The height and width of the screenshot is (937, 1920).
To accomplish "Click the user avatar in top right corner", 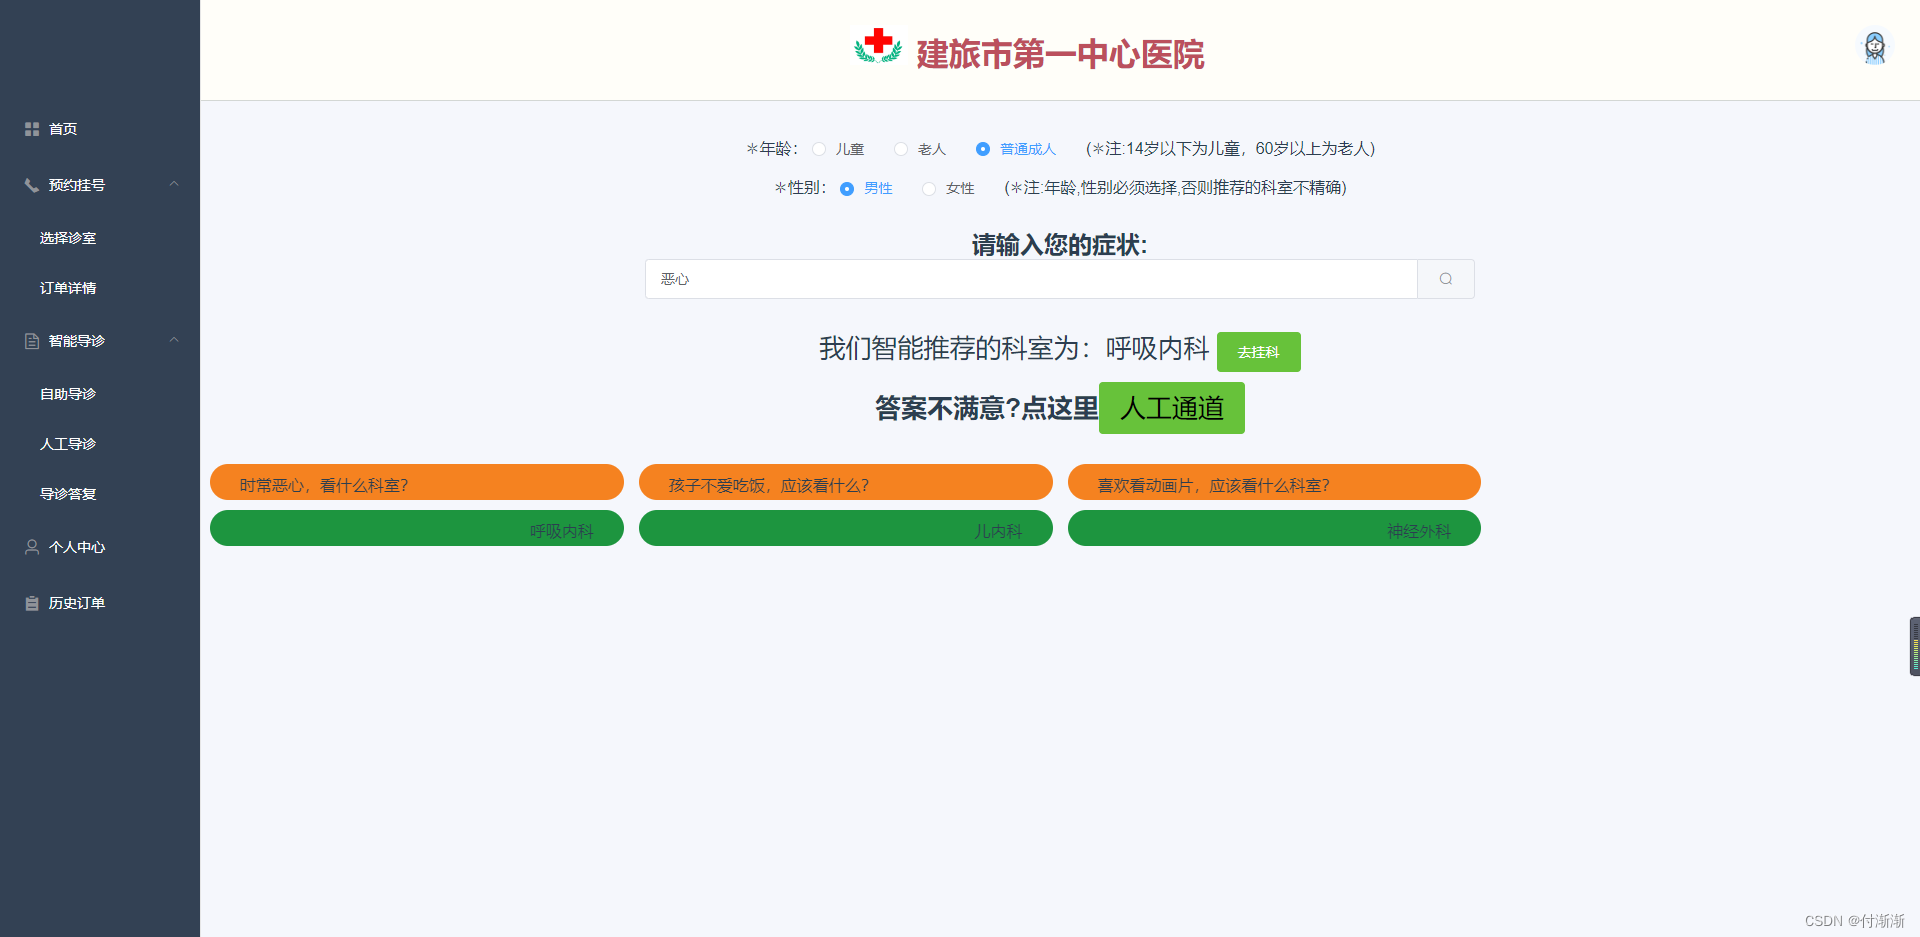I will coord(1874,47).
